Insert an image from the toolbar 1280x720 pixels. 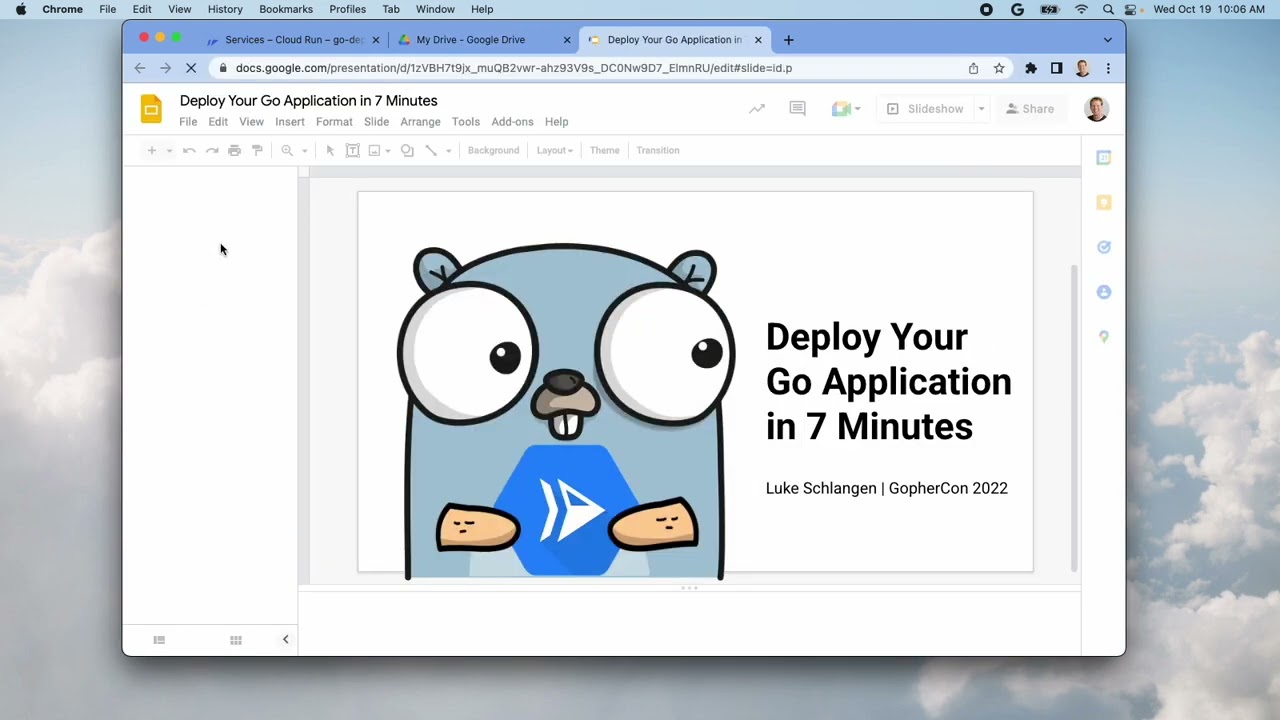(374, 150)
